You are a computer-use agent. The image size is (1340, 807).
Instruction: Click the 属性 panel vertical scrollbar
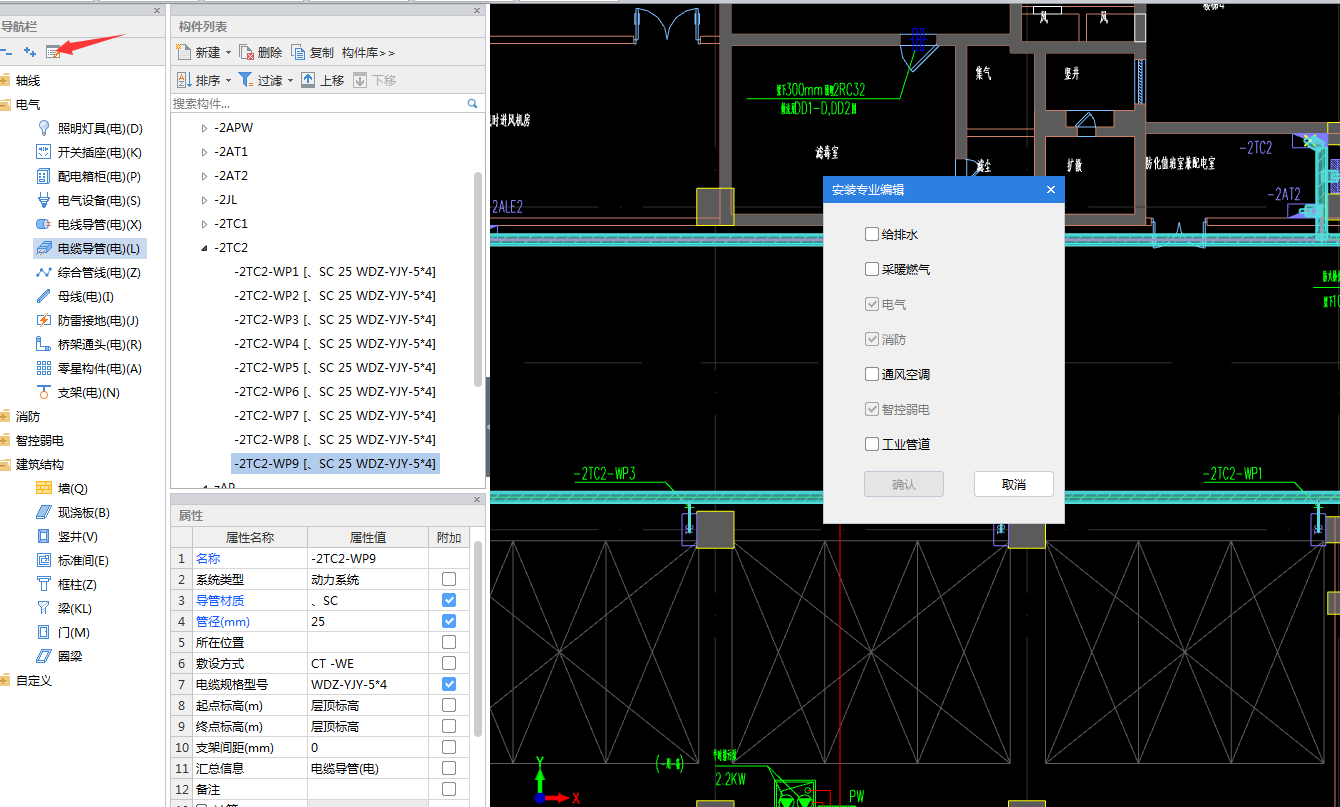click(478, 640)
